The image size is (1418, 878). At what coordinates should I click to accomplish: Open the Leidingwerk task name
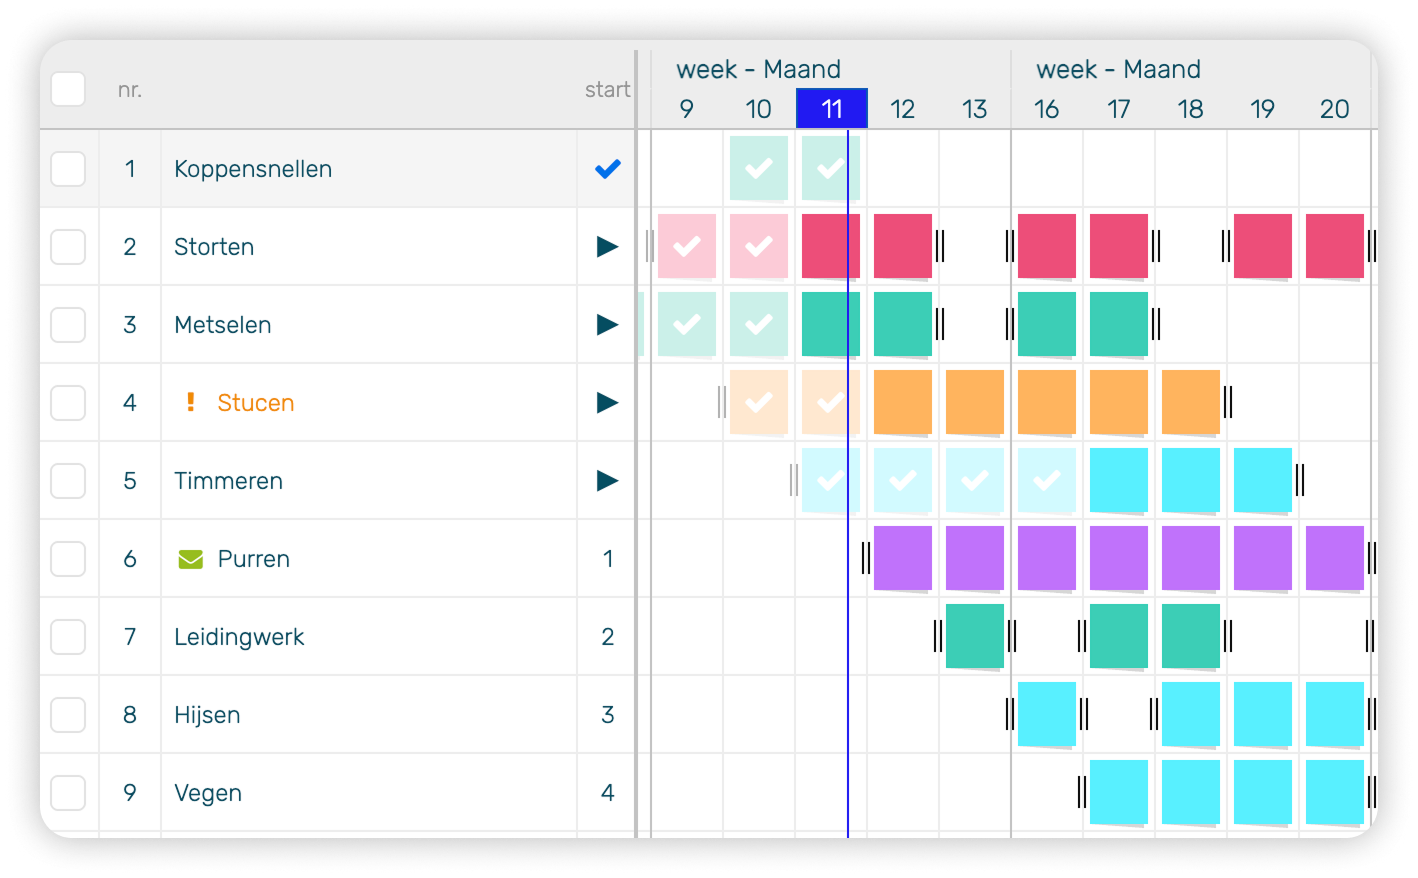pyautogui.click(x=239, y=637)
